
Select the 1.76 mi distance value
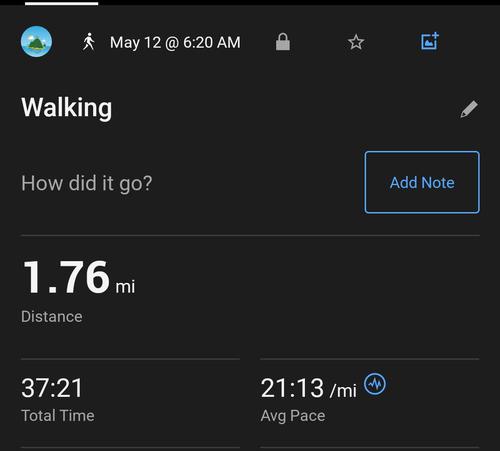[x=79, y=277]
